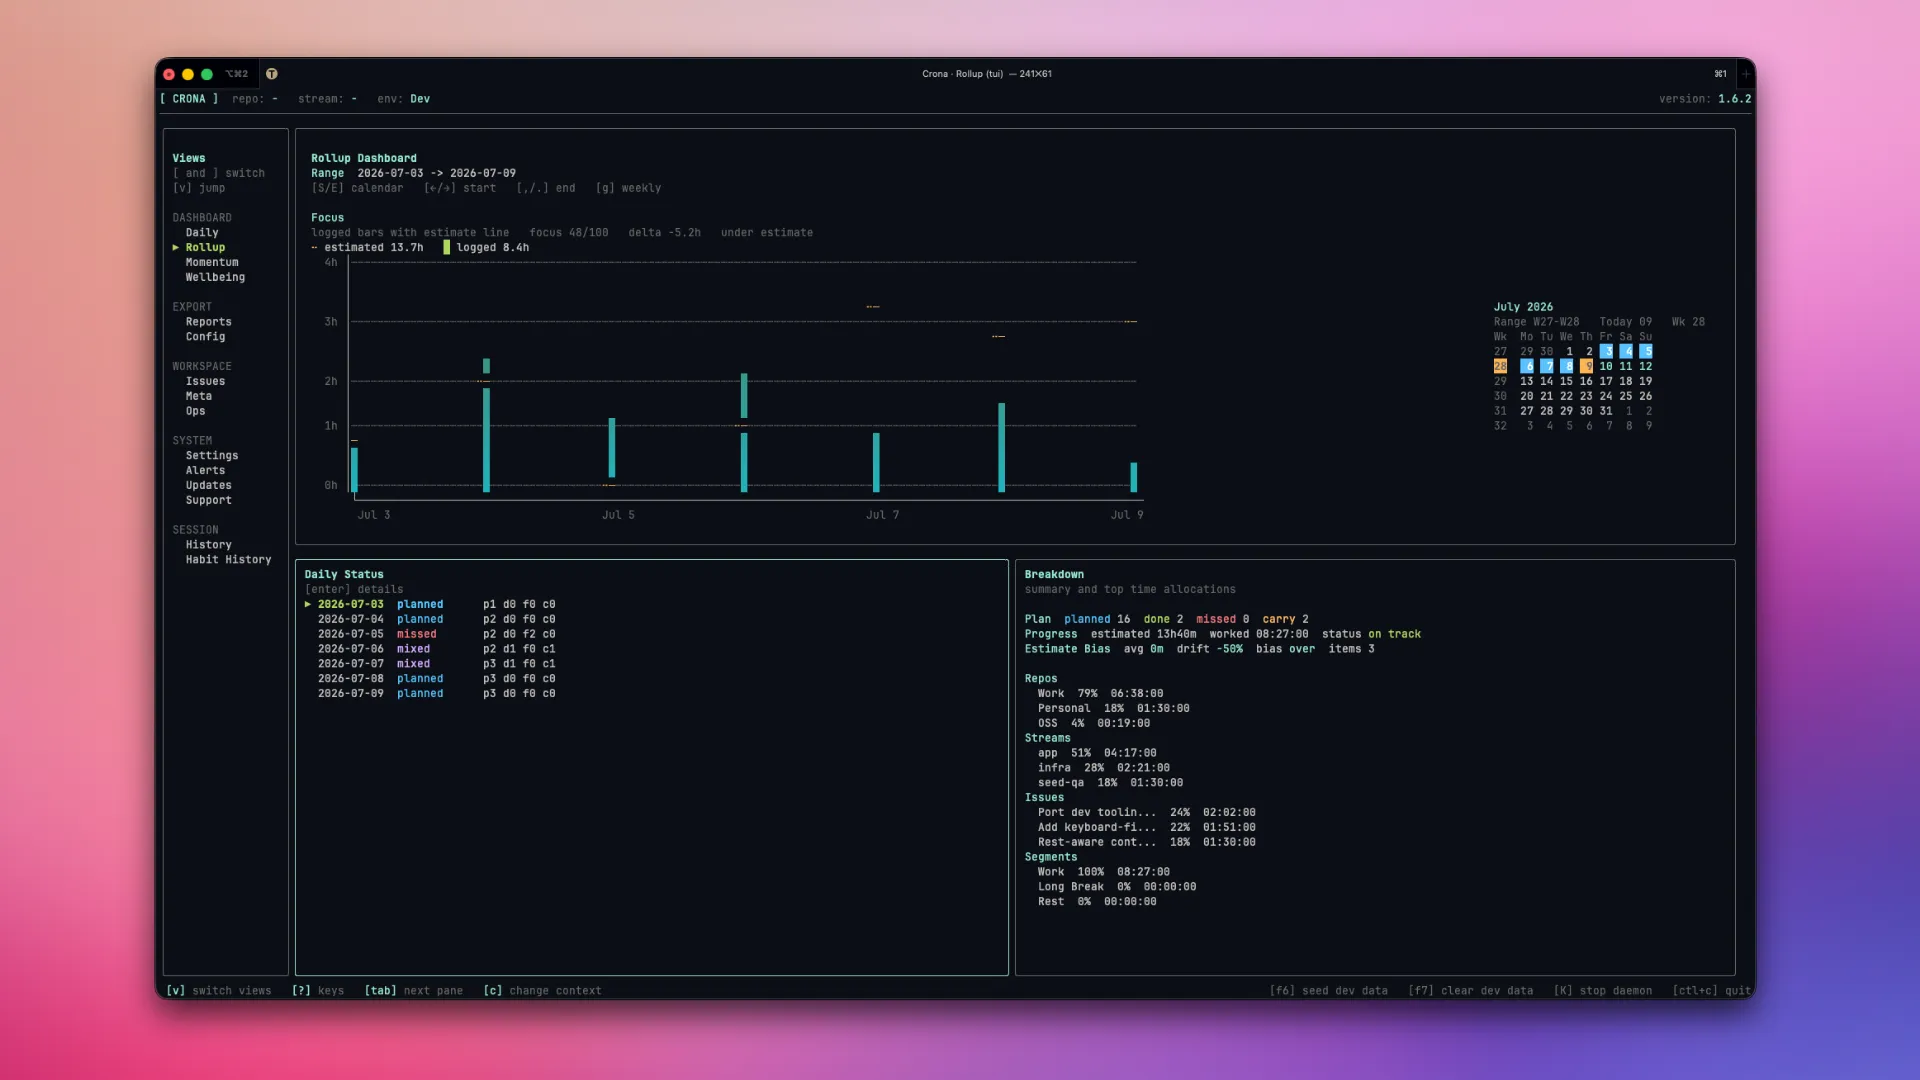Open Config under Export
The height and width of the screenshot is (1080, 1920).
205,337
